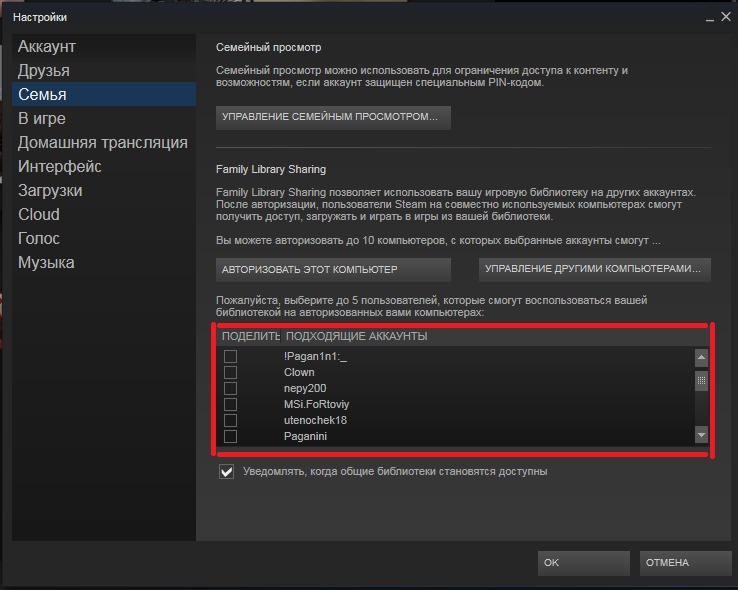Click the accounts list scroll-up arrow
The height and width of the screenshot is (590, 738).
[701, 358]
